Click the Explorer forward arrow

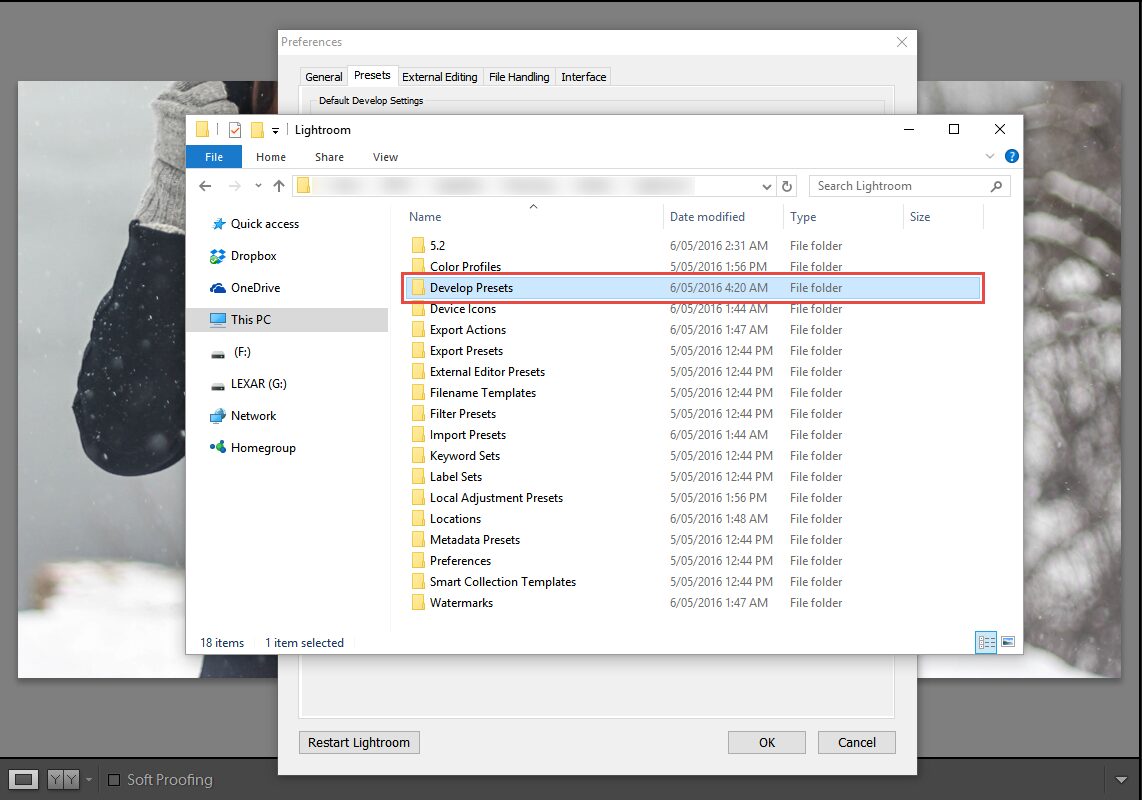[x=235, y=186]
